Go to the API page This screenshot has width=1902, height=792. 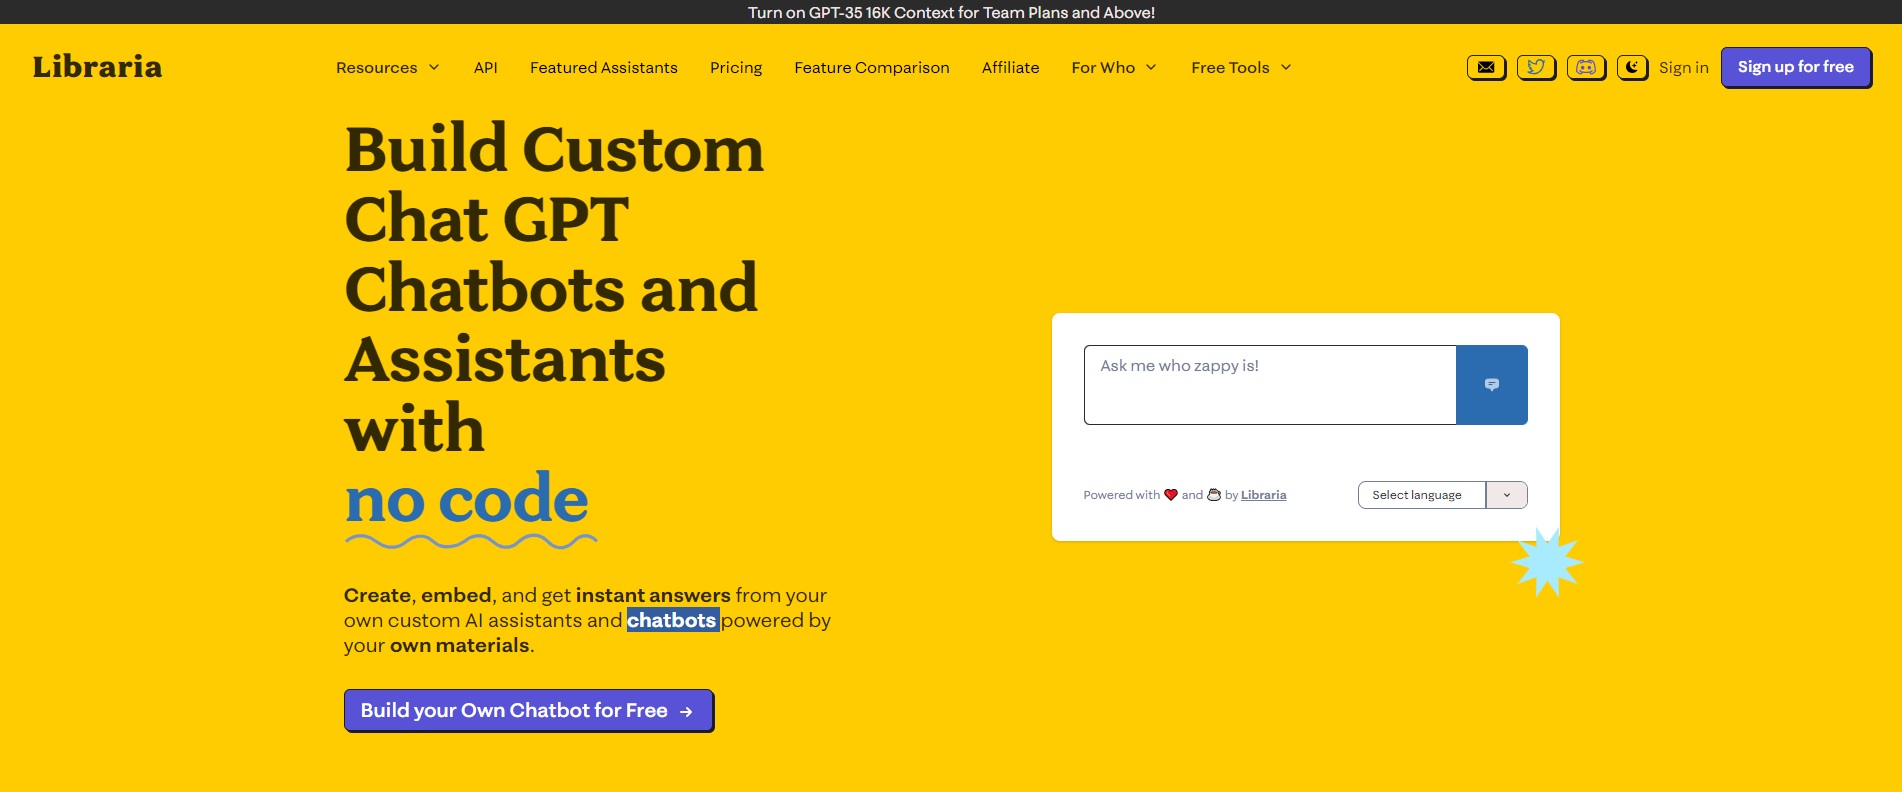click(486, 68)
